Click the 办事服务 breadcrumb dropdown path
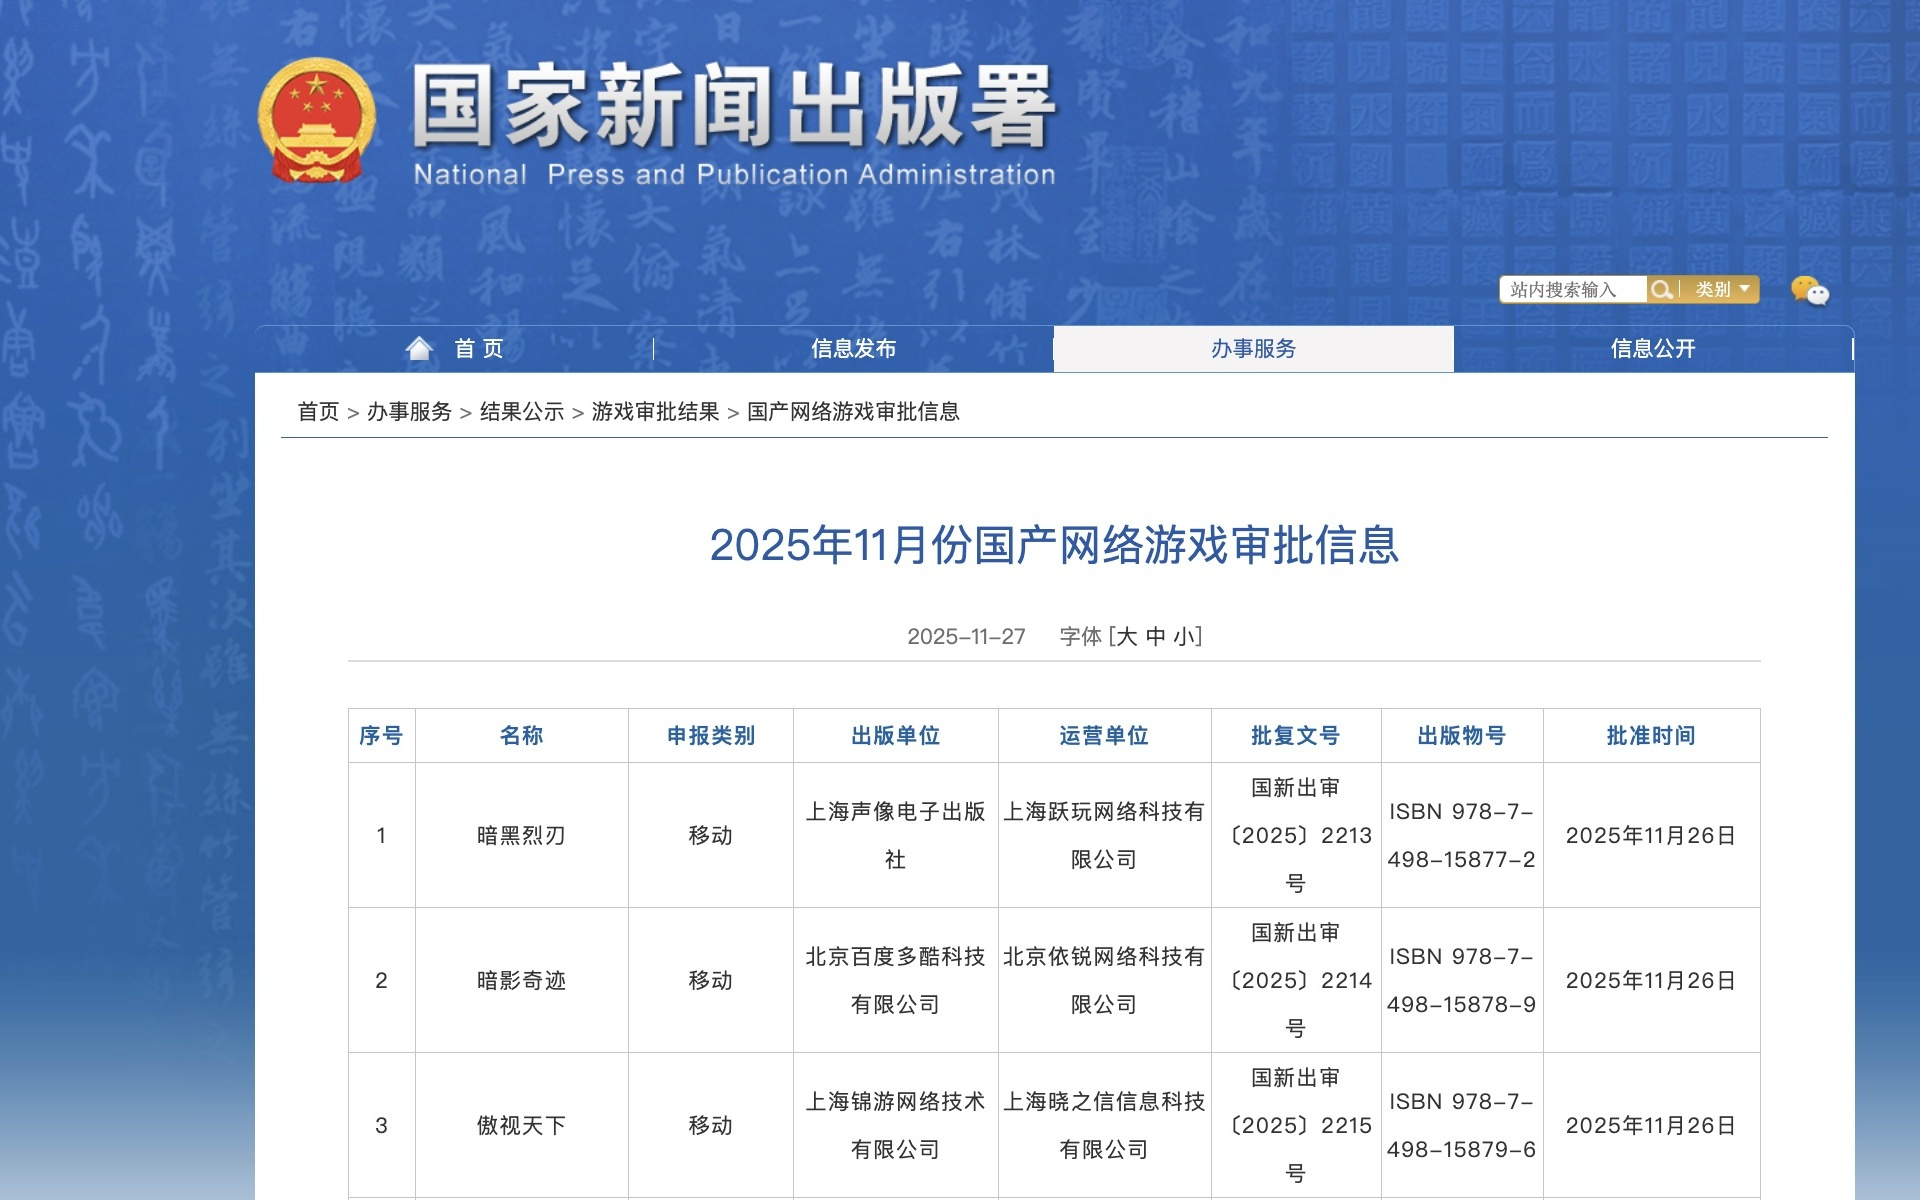The width and height of the screenshot is (1920, 1200). [x=412, y=411]
